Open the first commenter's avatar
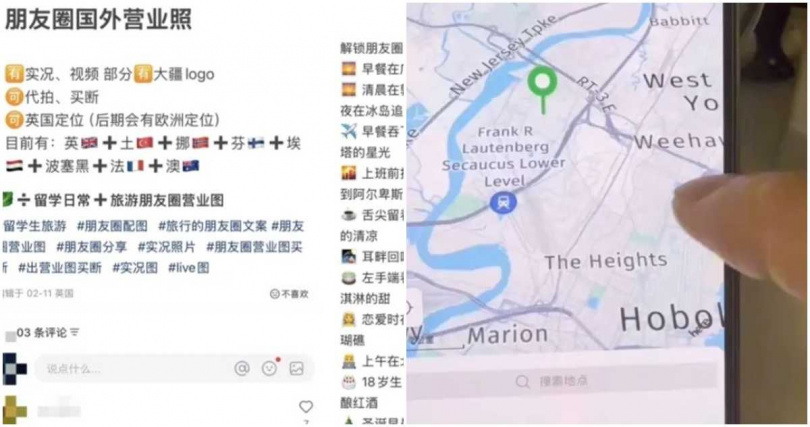 (x=14, y=369)
